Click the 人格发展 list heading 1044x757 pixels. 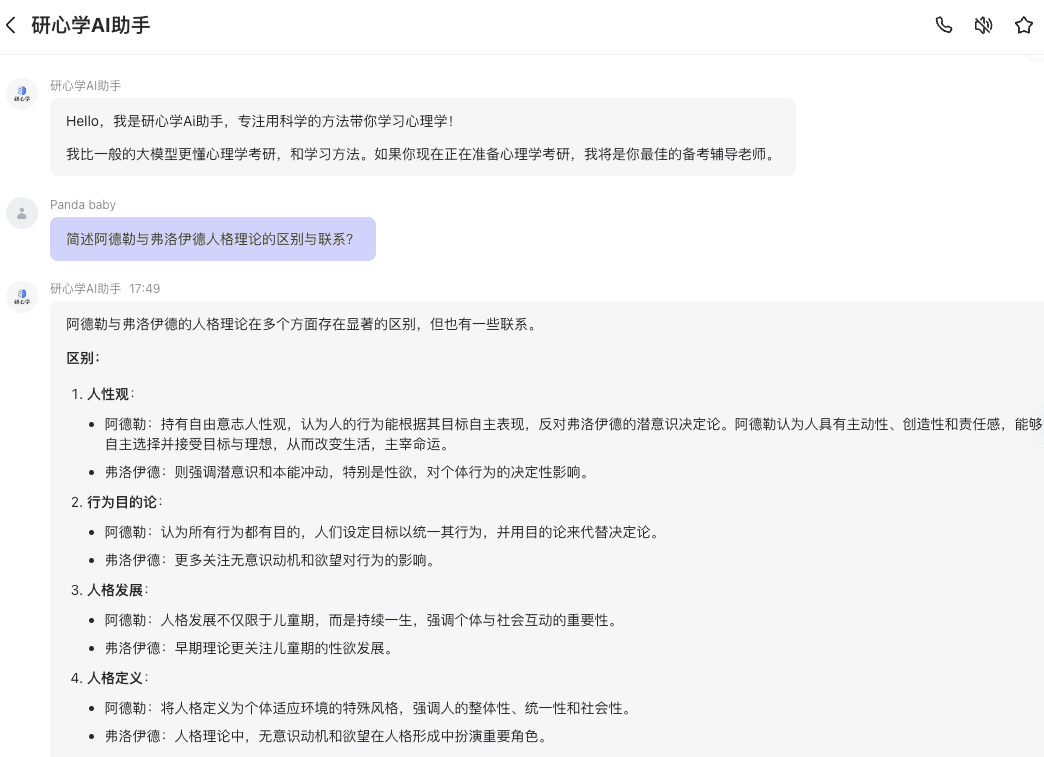[x=115, y=590]
